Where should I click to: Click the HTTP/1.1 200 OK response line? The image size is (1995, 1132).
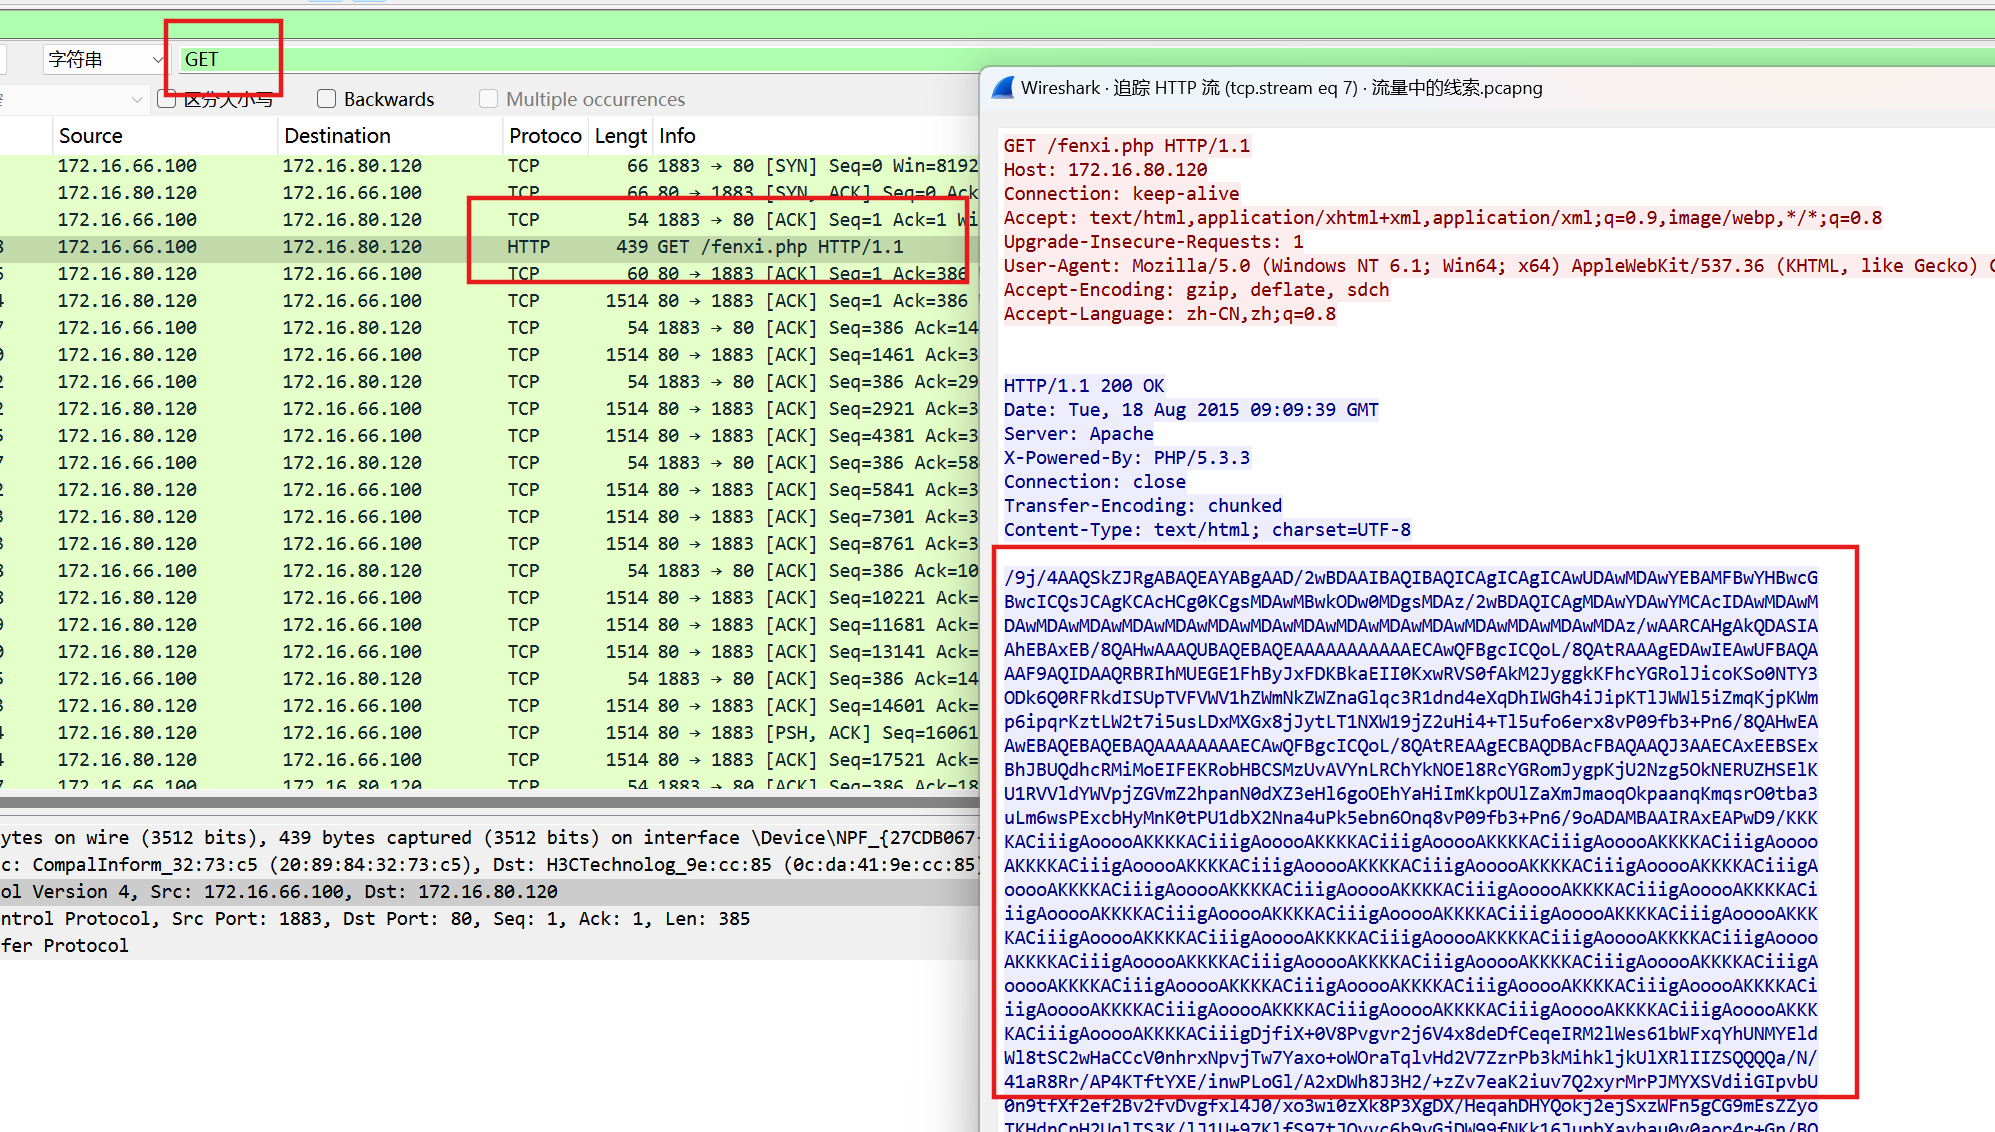[x=1084, y=386]
